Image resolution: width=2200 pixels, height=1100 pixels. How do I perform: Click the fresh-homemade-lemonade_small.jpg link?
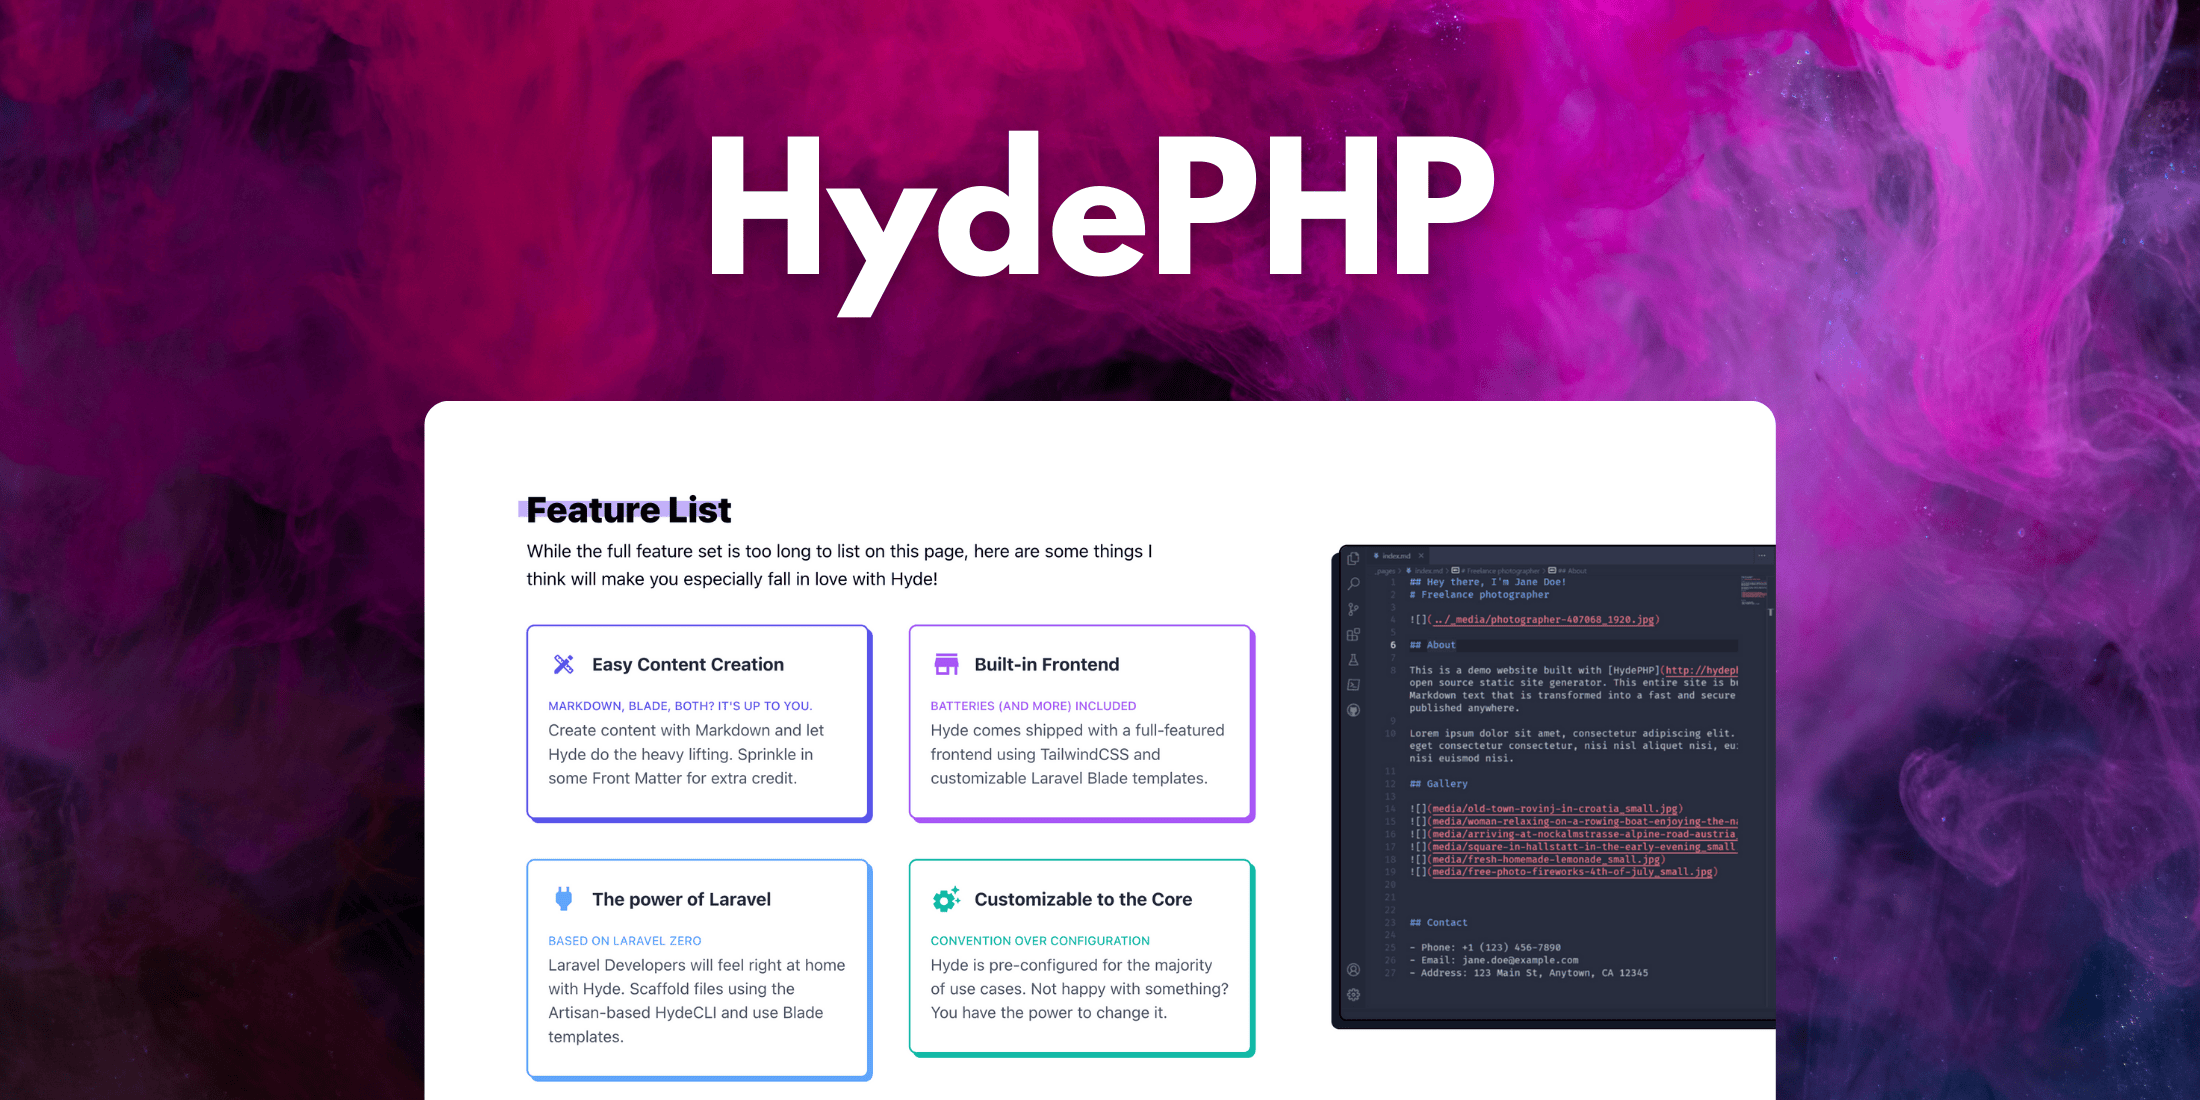1546,860
